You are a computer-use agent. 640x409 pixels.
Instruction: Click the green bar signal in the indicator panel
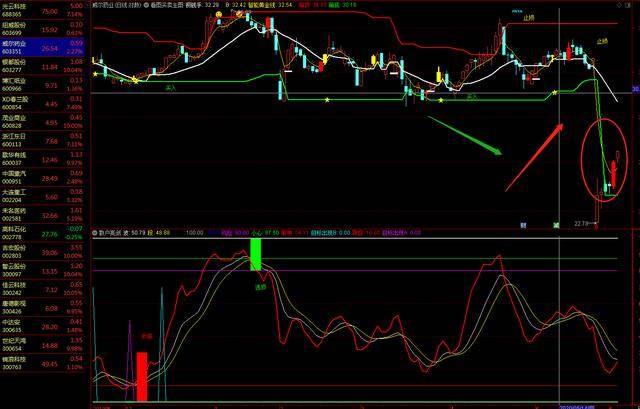(x=256, y=253)
